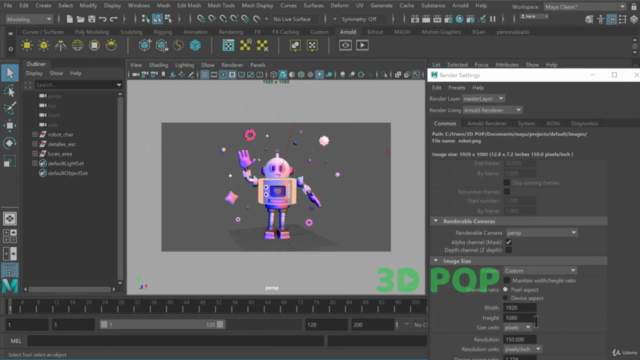Viewport: 640px width, 360px height.
Task: Activate the Lasso select tool
Action: [x=9, y=91]
